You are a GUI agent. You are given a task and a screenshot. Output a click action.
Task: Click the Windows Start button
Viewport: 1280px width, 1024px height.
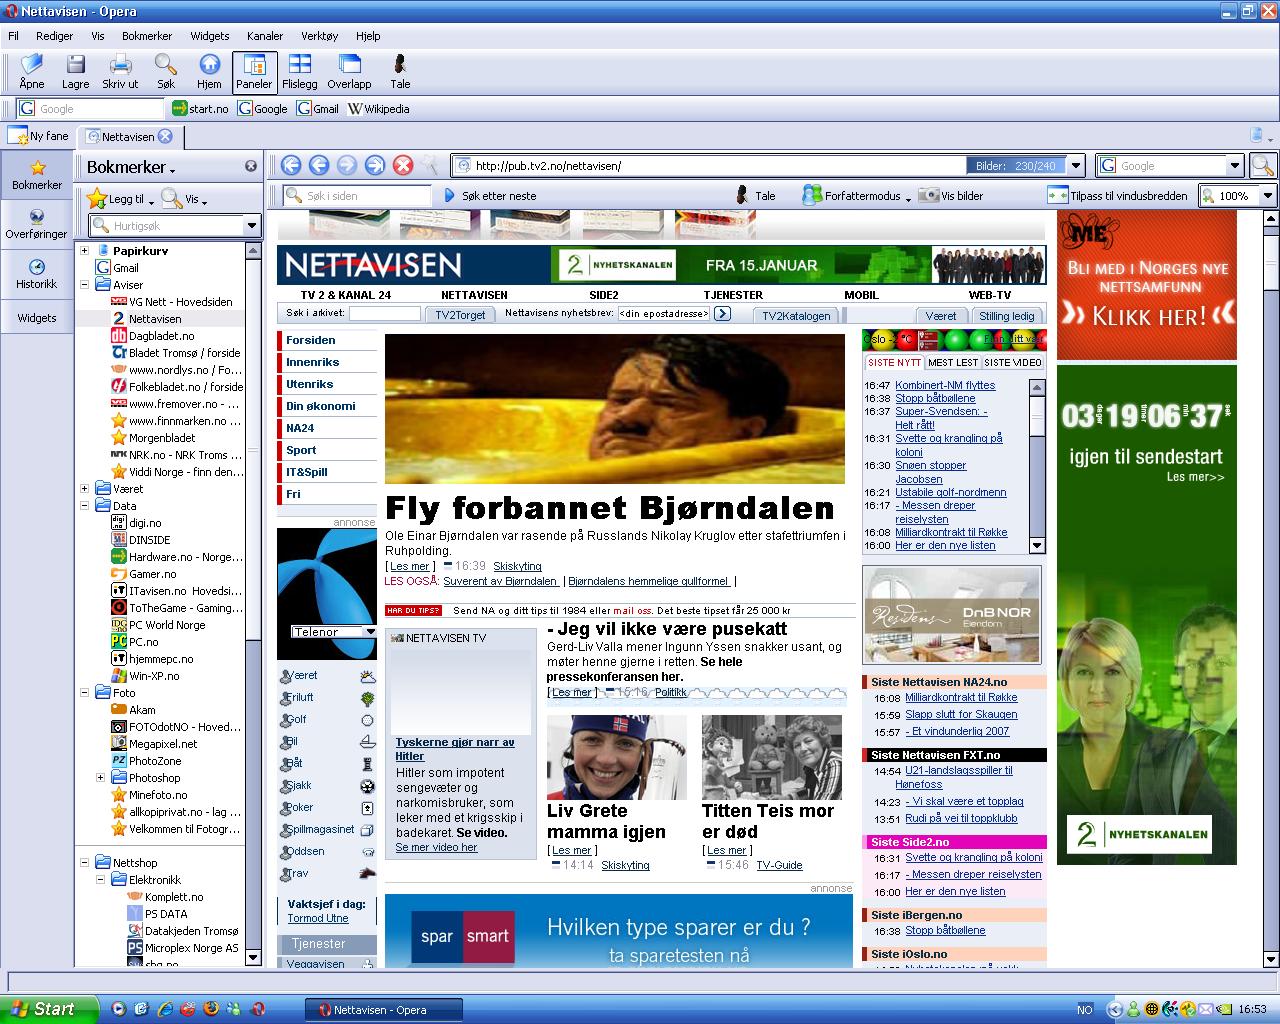click(x=49, y=1009)
